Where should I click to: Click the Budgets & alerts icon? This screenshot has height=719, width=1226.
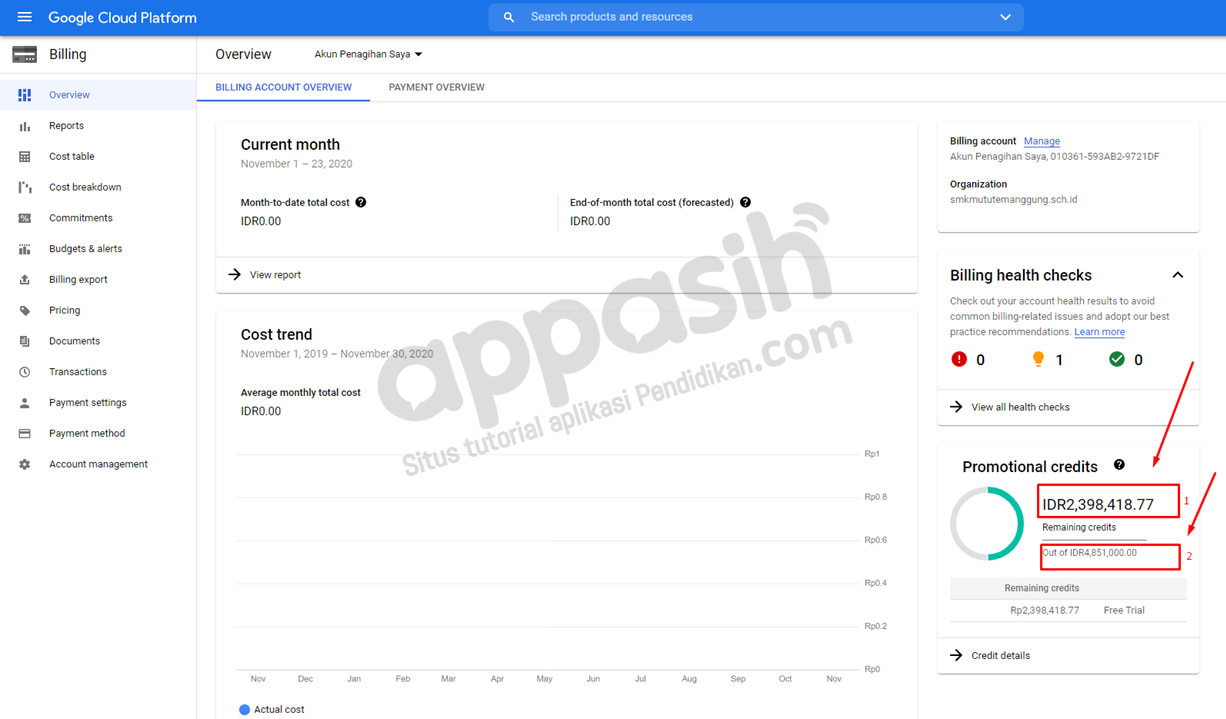(x=25, y=249)
